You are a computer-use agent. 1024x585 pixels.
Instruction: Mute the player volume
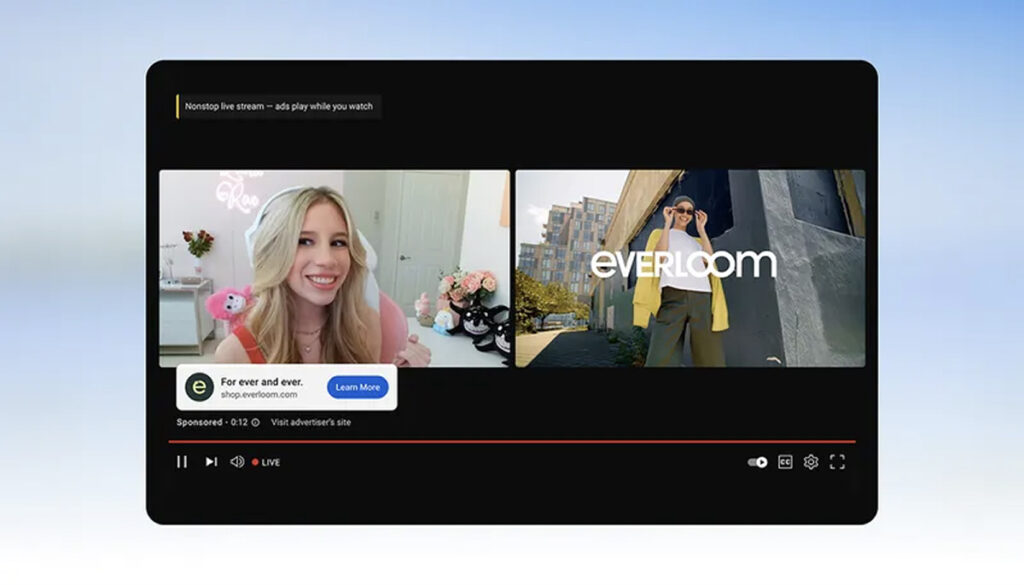[x=237, y=462]
